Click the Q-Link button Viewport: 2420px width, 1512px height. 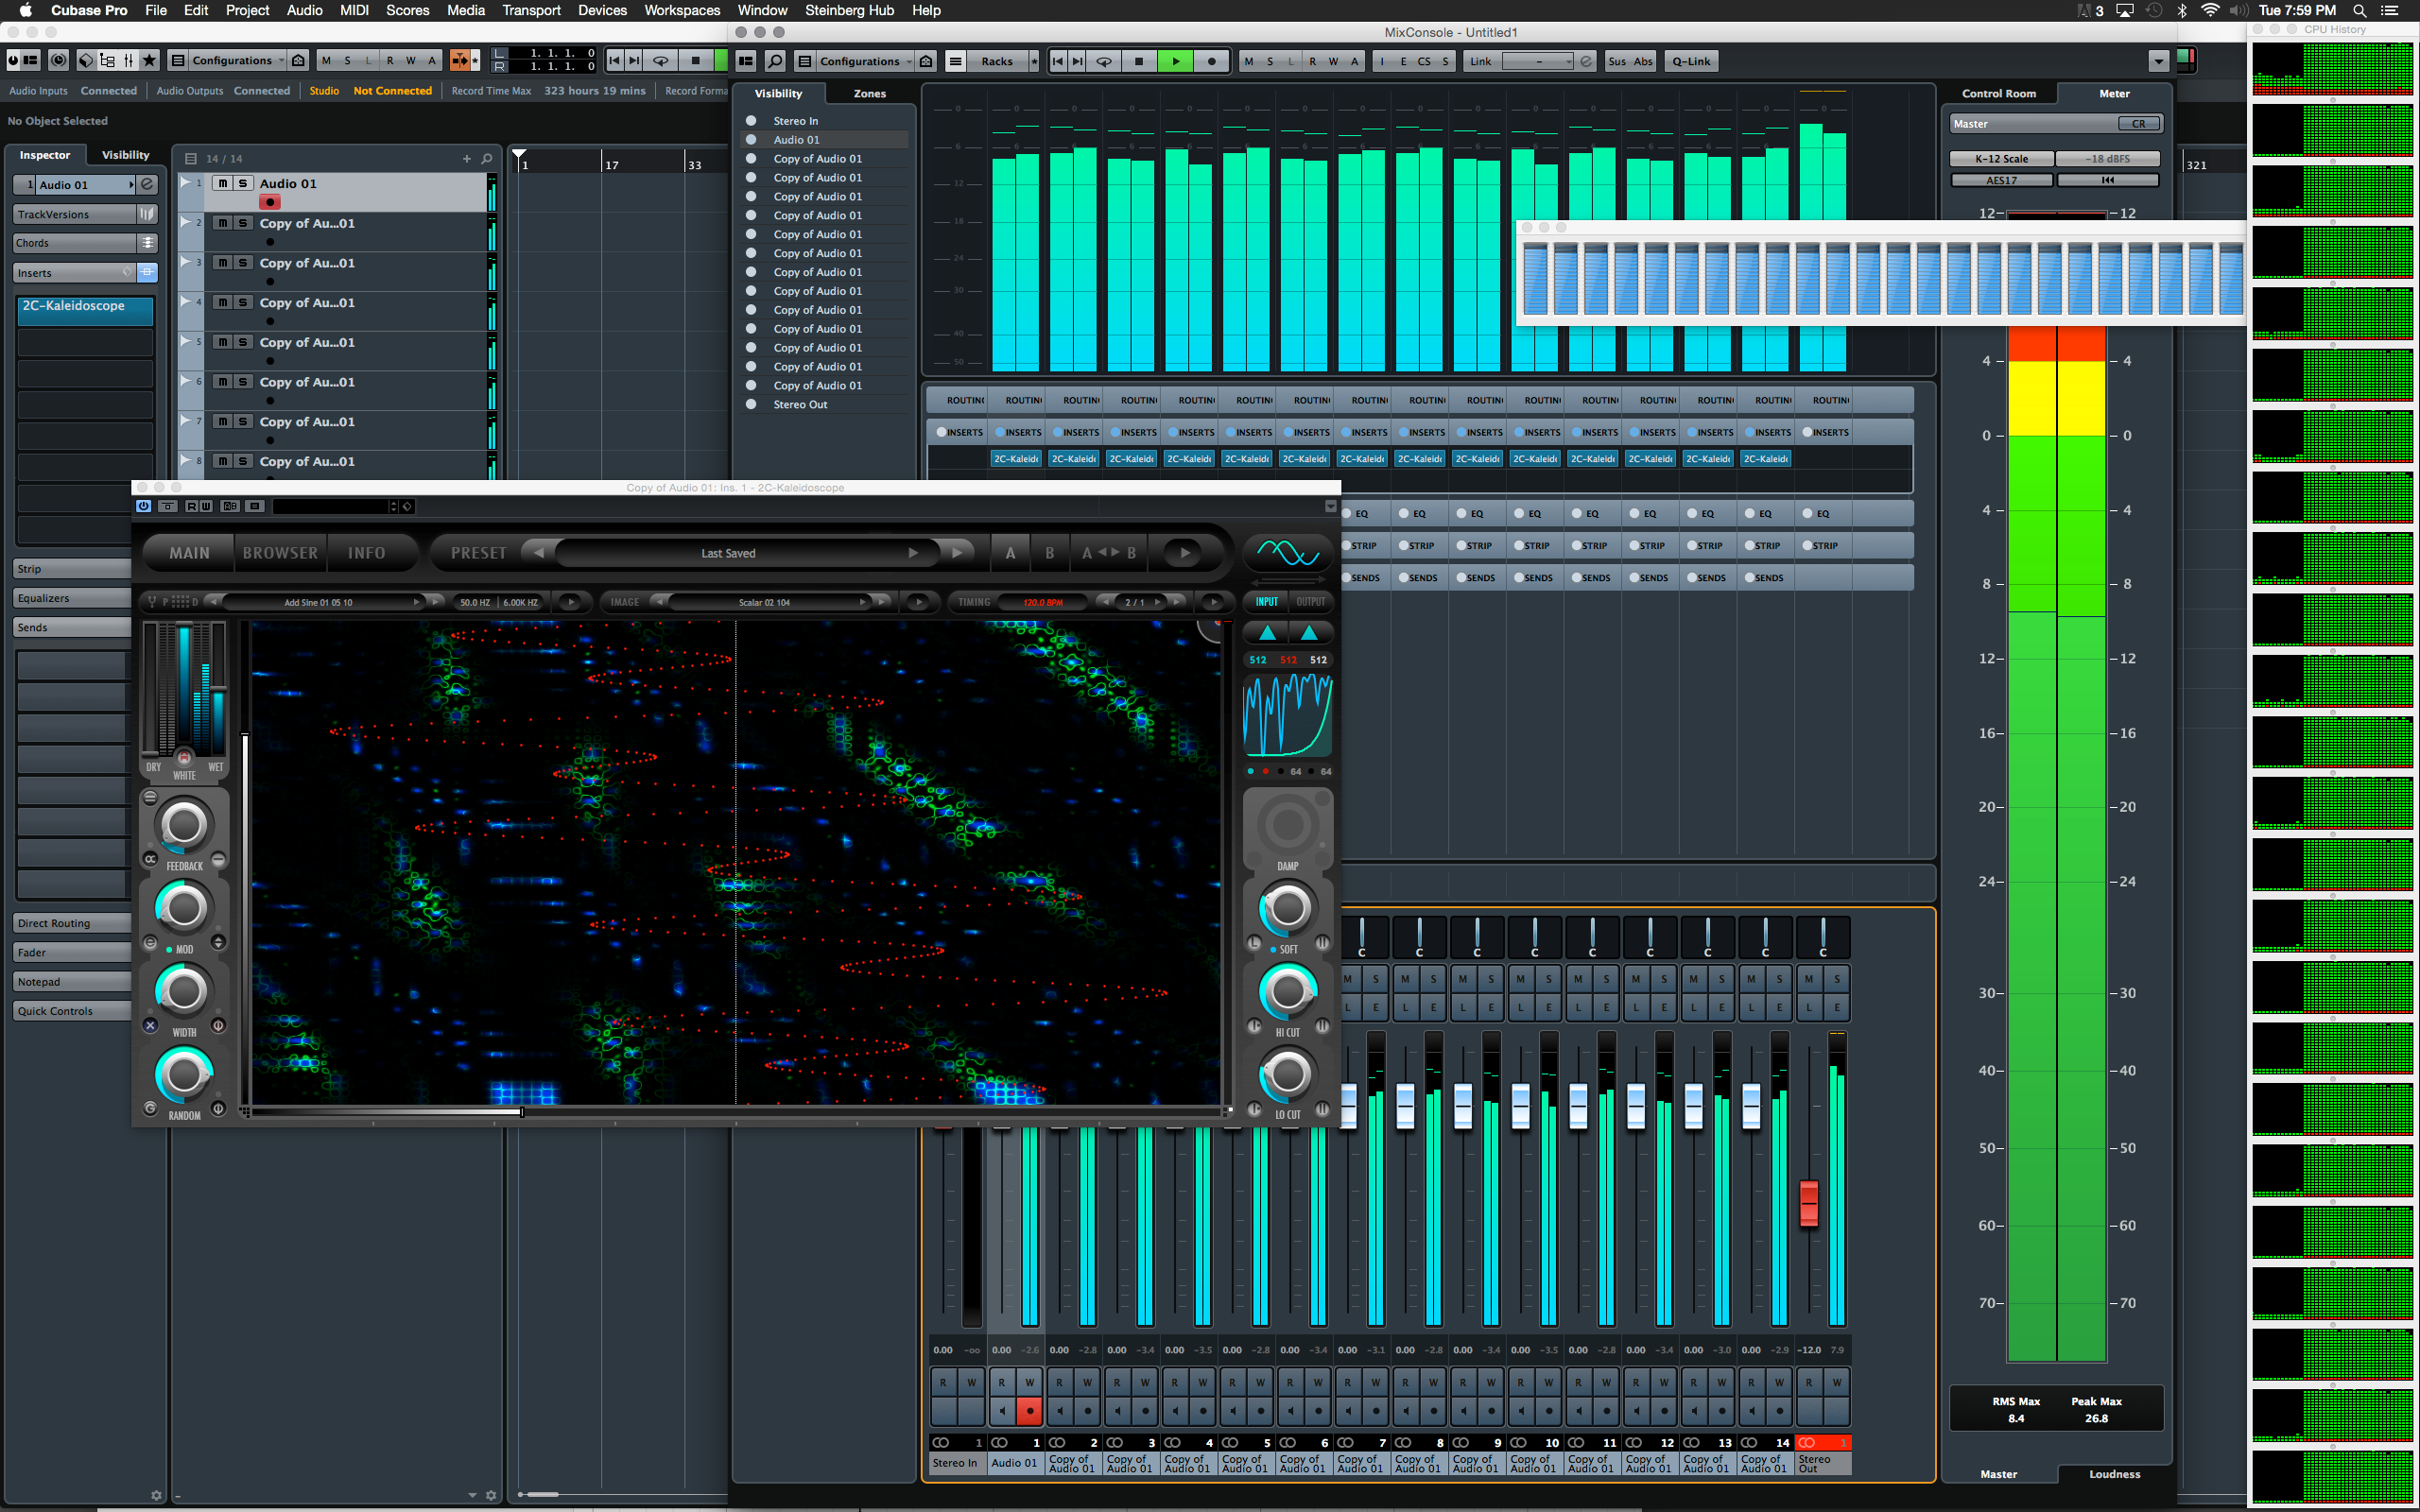coord(1691,61)
